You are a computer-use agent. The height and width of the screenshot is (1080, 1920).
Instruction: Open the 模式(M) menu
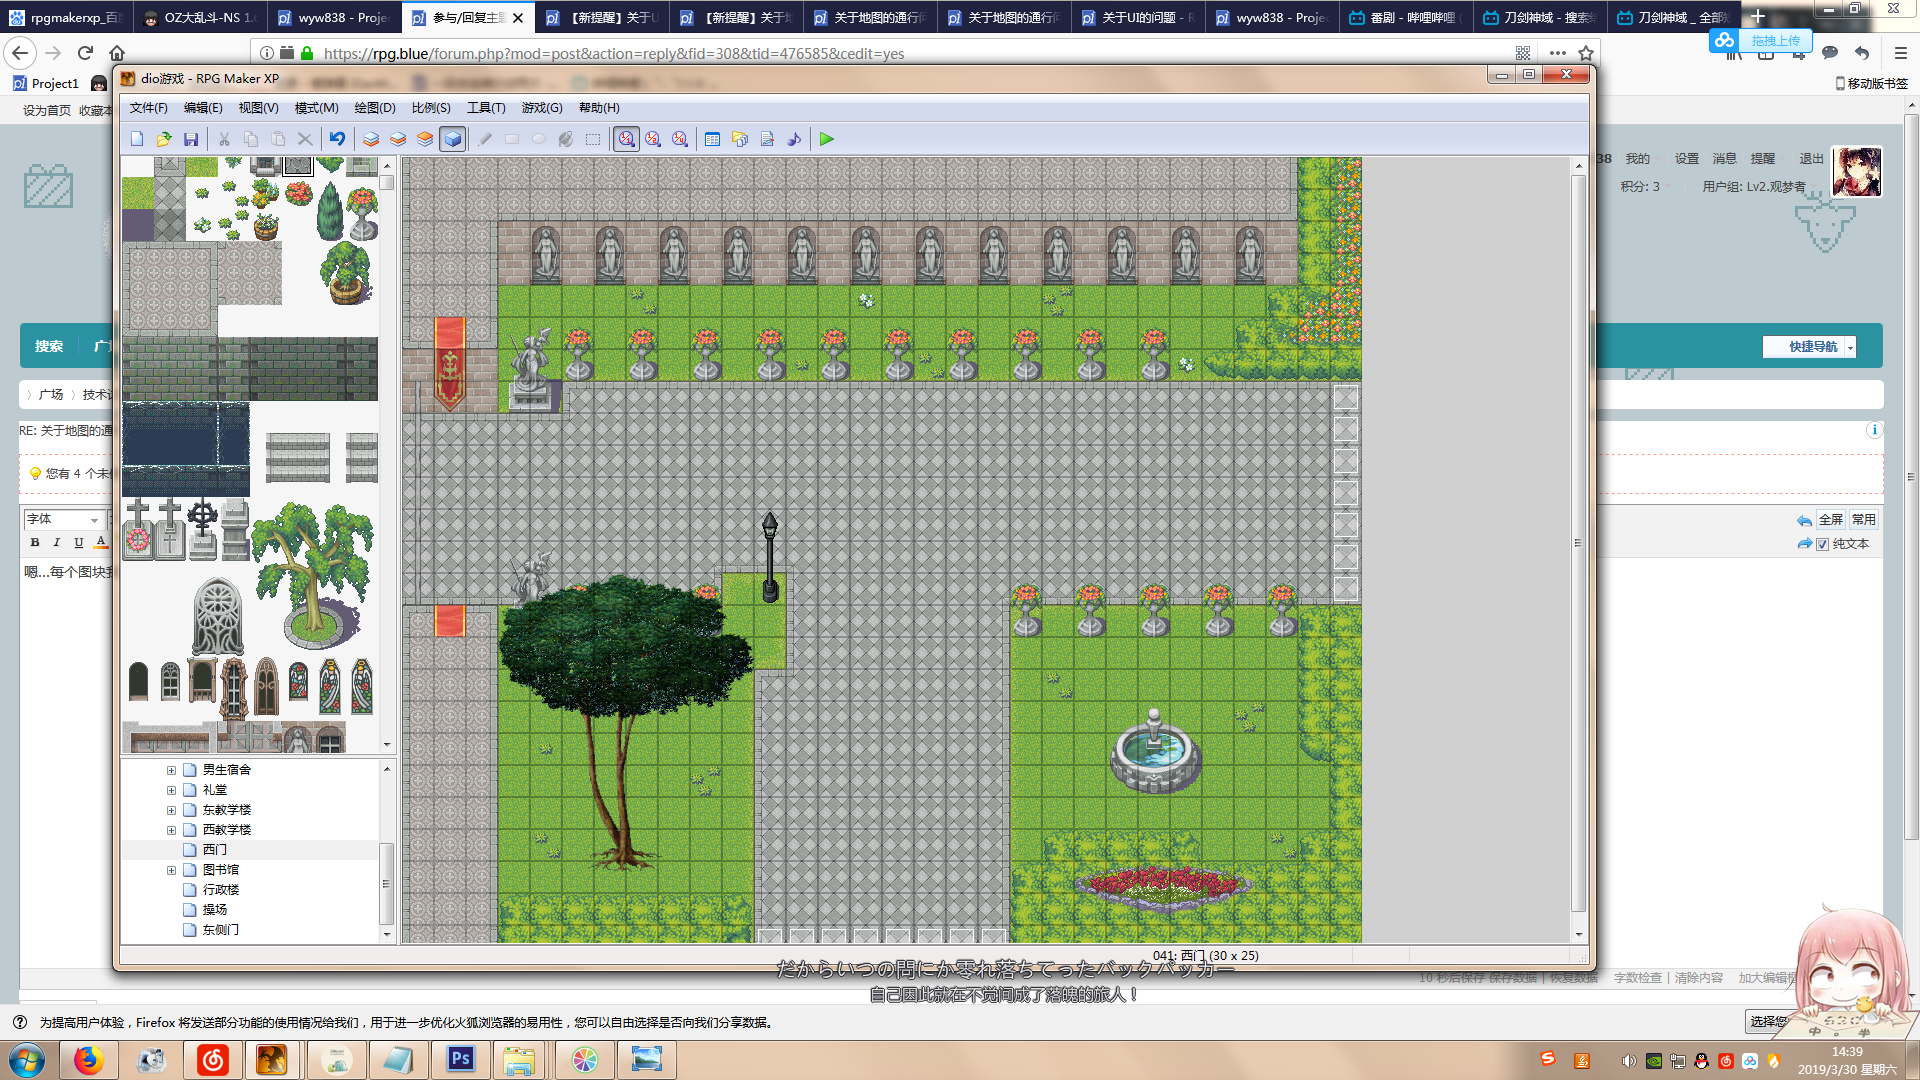tap(316, 108)
